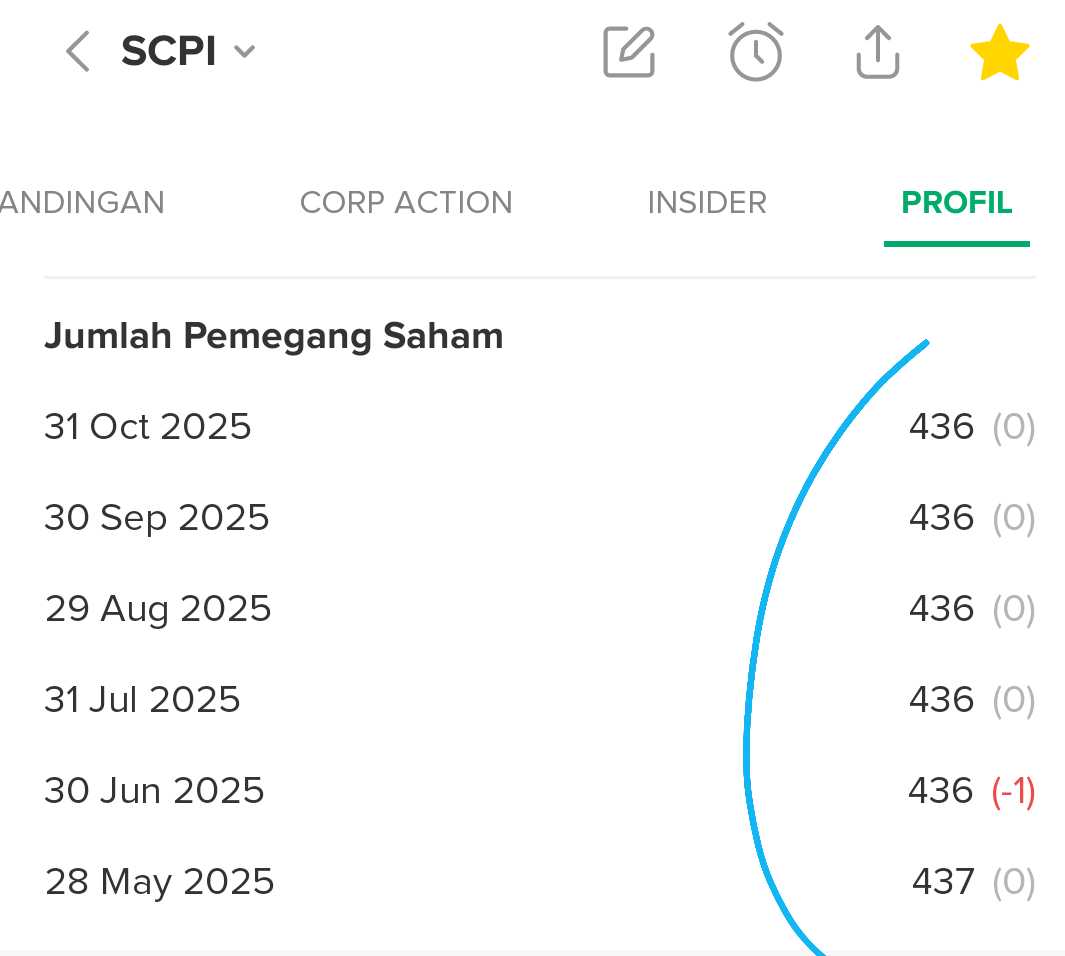Set a price alert with alarm icon
The width and height of the screenshot is (1065, 956).
pos(755,52)
